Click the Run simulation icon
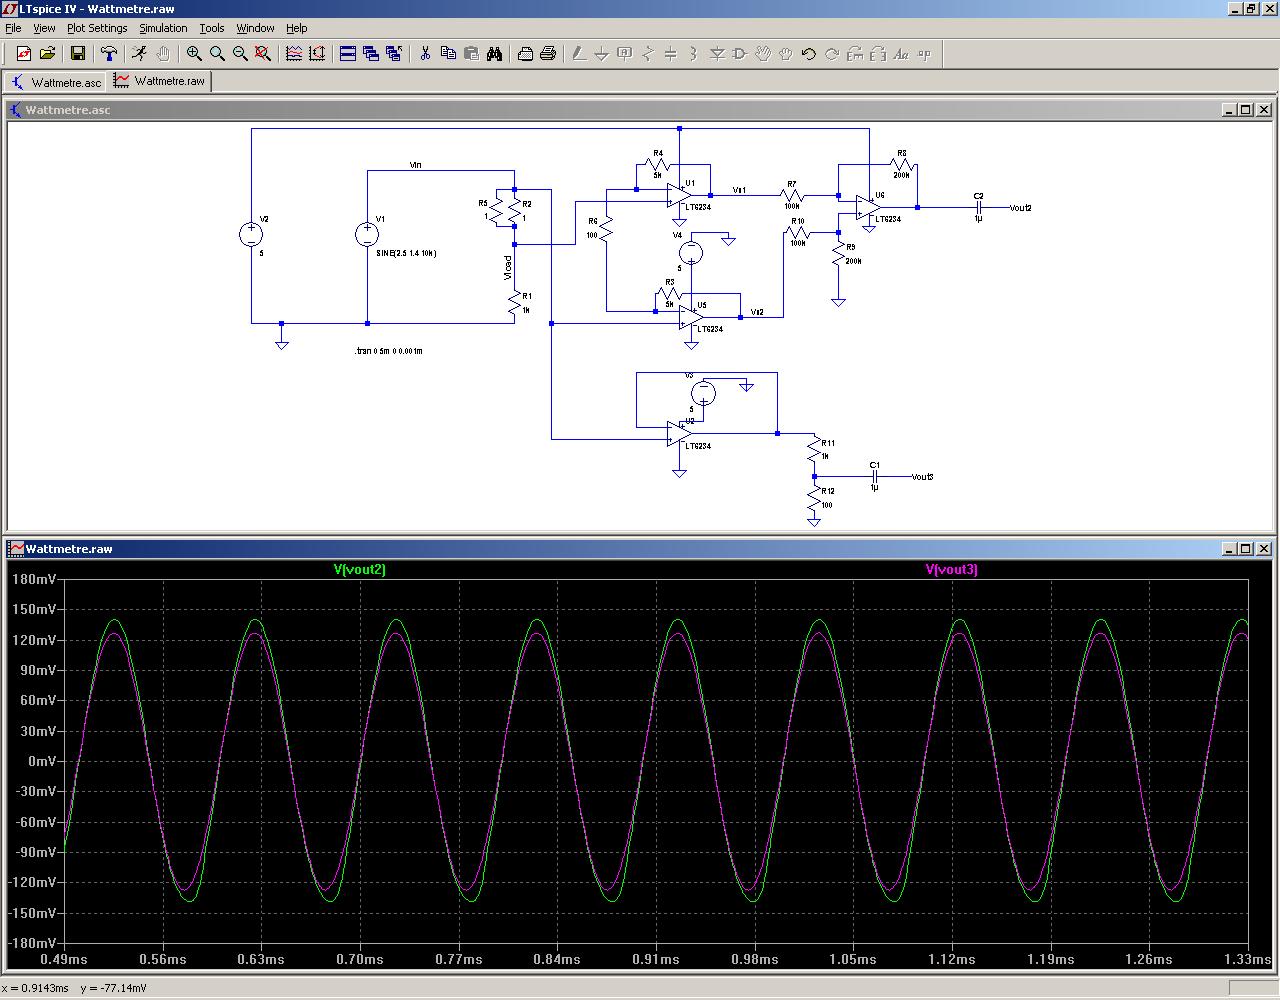Image resolution: width=1280 pixels, height=1000 pixels. [140, 54]
